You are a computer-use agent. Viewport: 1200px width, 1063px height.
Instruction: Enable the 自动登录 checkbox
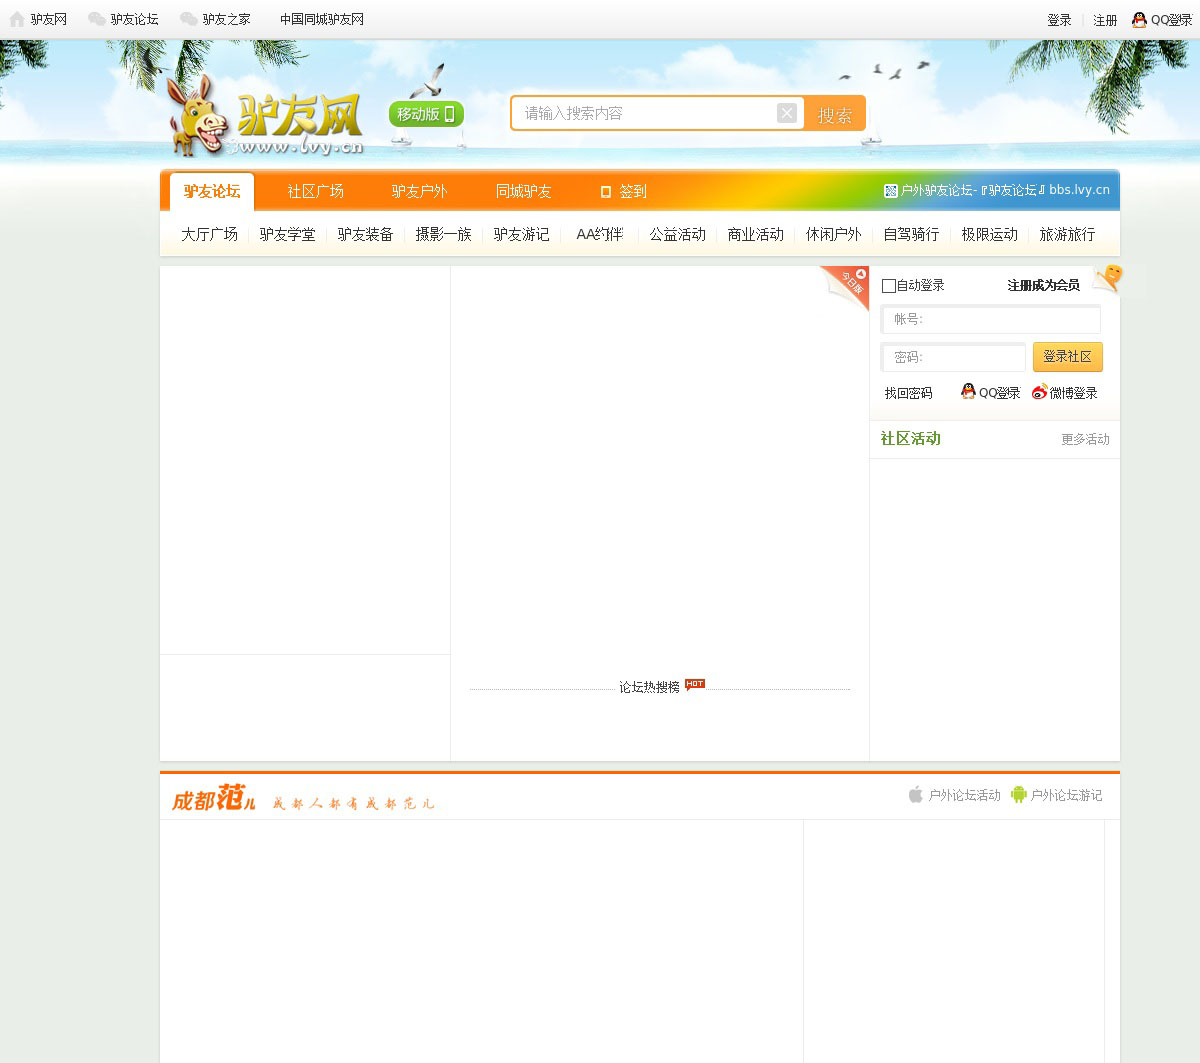(889, 286)
